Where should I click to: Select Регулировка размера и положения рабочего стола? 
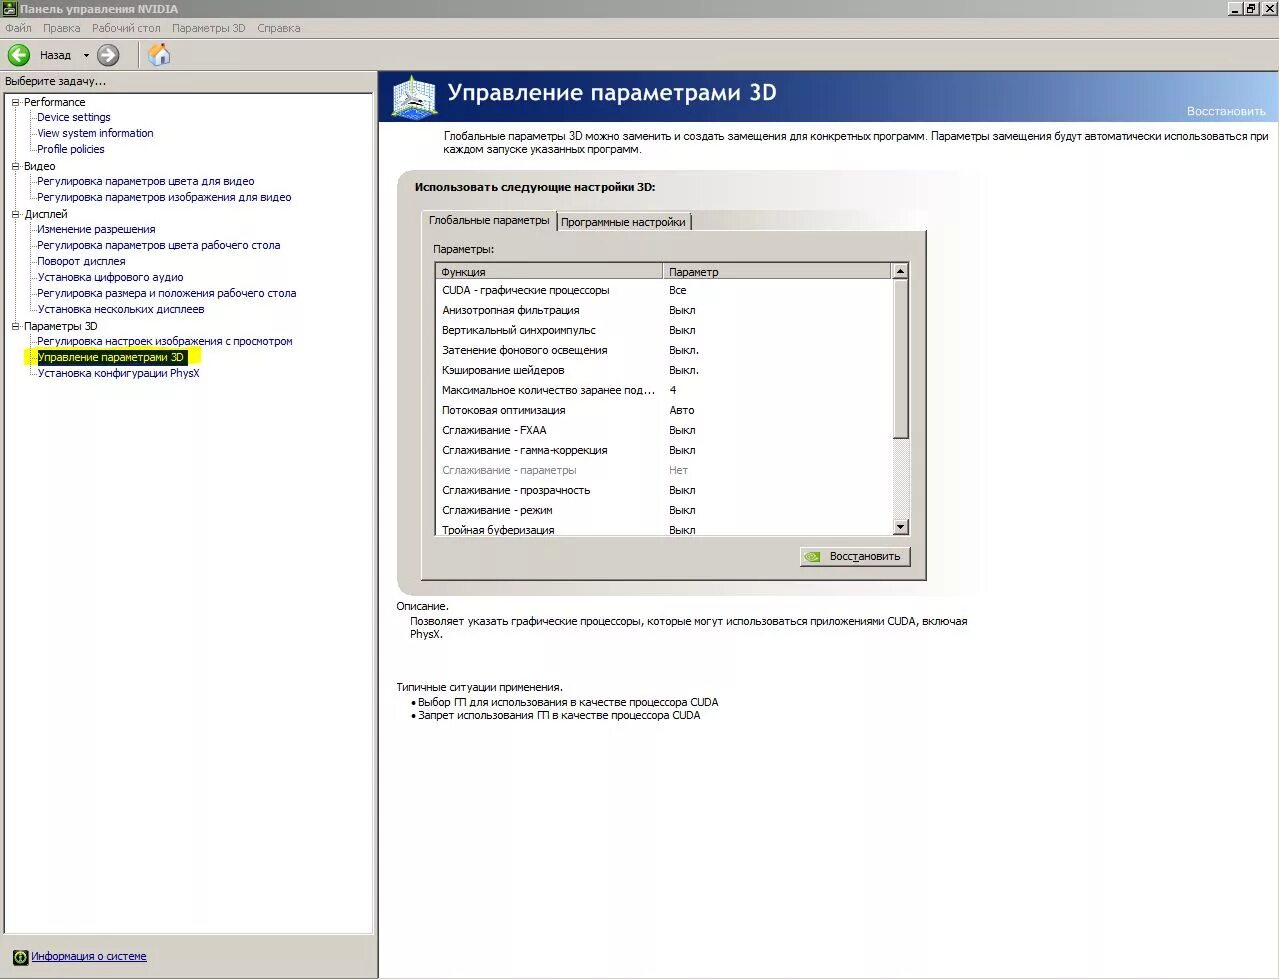click(x=166, y=293)
